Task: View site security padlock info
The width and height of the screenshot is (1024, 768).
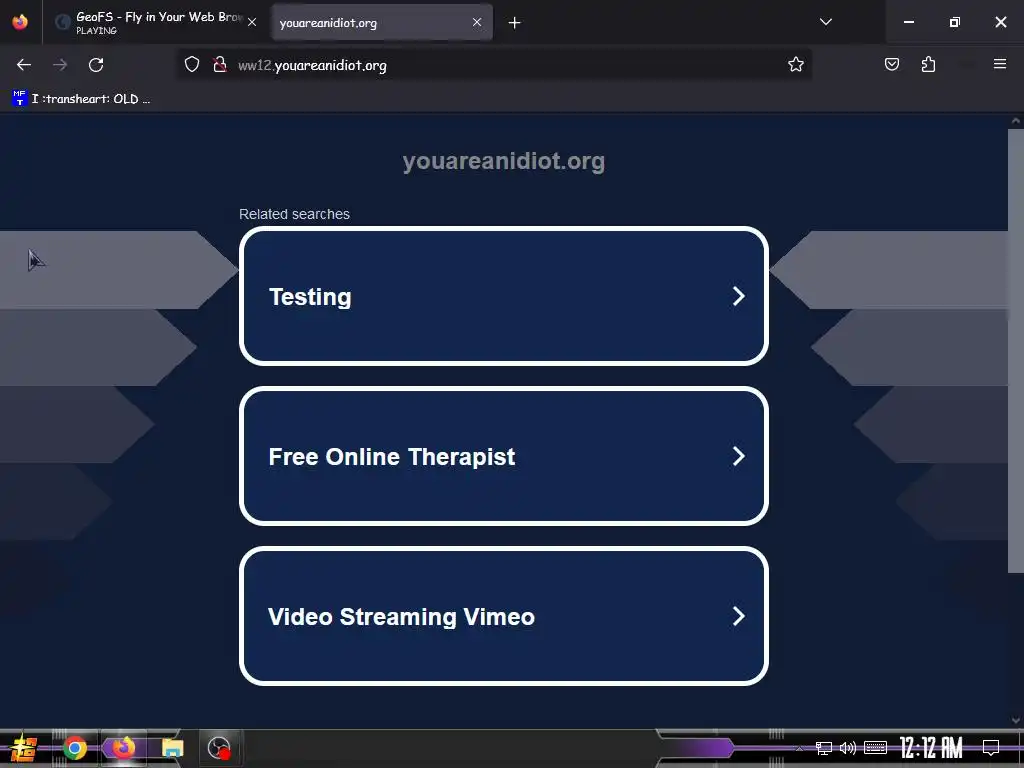Action: tap(220, 64)
